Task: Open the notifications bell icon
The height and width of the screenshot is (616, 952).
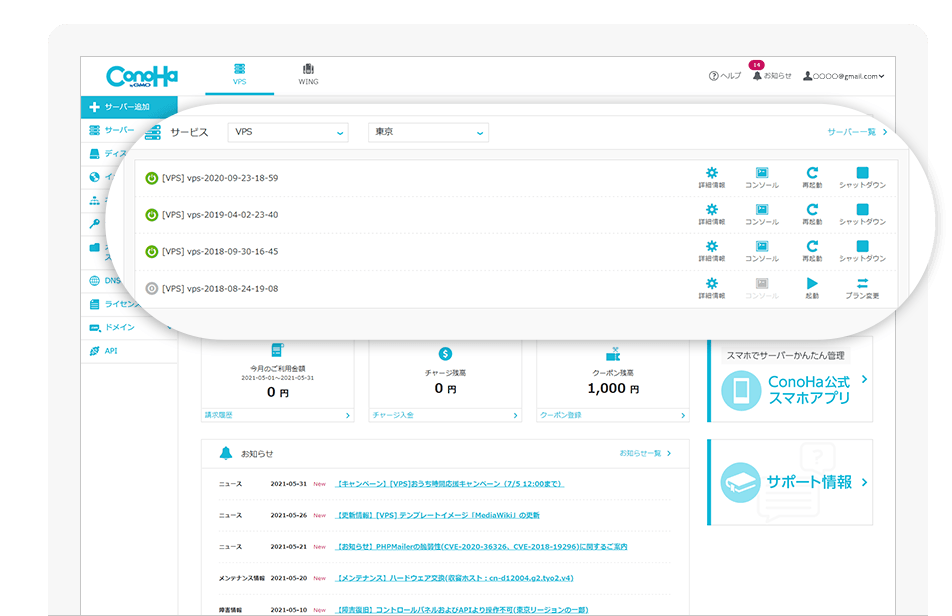Action: point(757,76)
